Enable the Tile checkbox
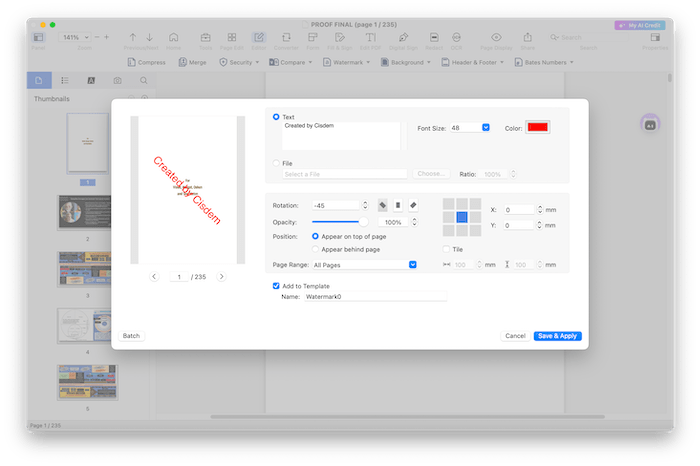 tap(446, 249)
